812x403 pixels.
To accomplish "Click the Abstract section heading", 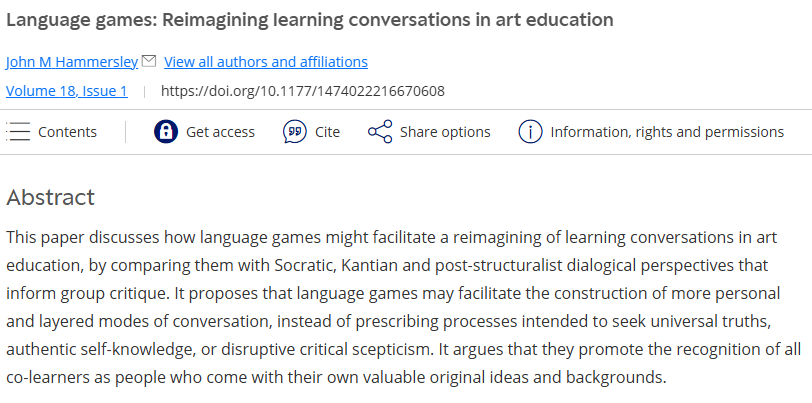I will (x=50, y=197).
